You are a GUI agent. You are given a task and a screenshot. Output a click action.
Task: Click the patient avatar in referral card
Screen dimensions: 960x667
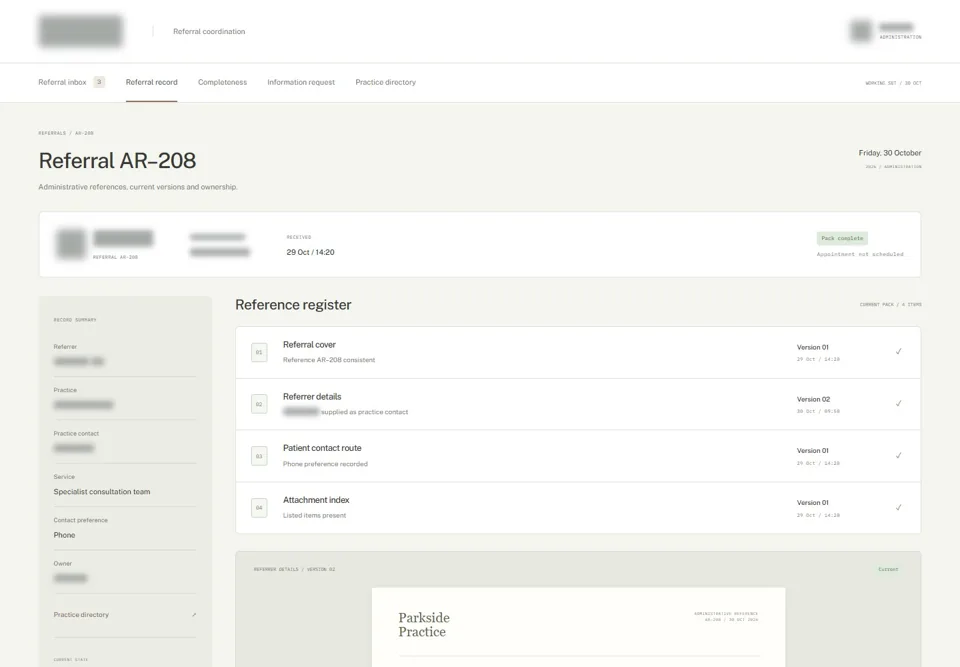pos(71,244)
